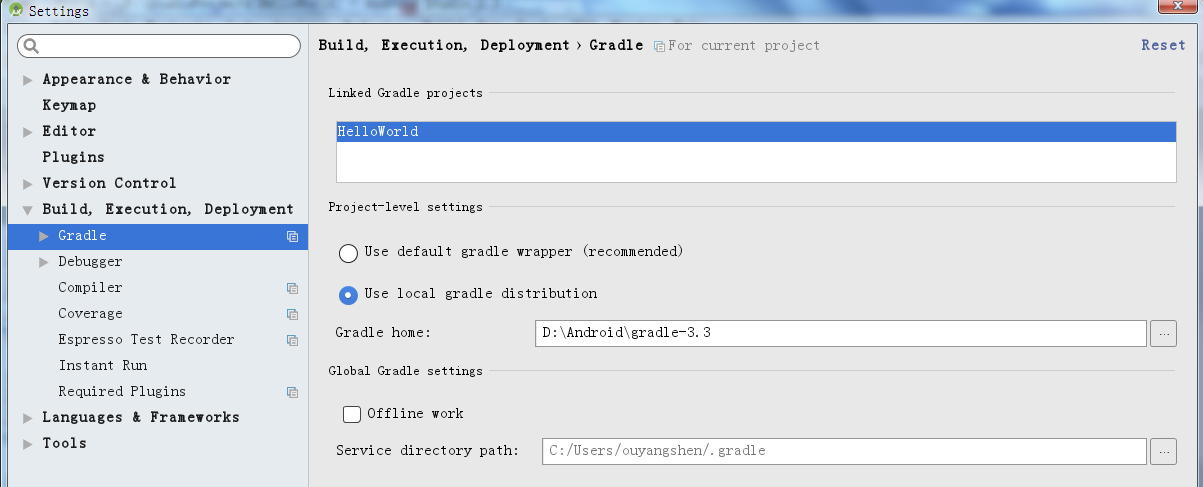Select 'Use local gradle distribution' radio button
This screenshot has width=1203, height=487.
[x=348, y=295]
